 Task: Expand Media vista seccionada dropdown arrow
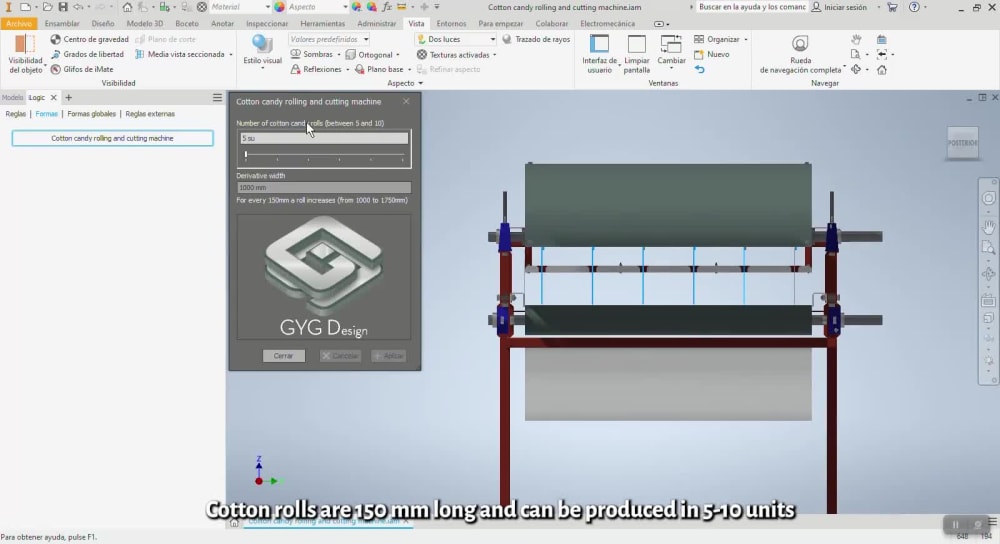click(x=231, y=55)
